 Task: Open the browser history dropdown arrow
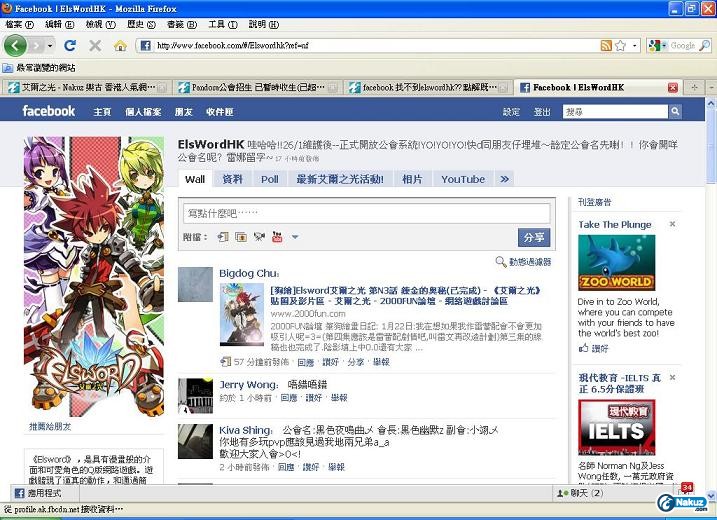[48, 46]
